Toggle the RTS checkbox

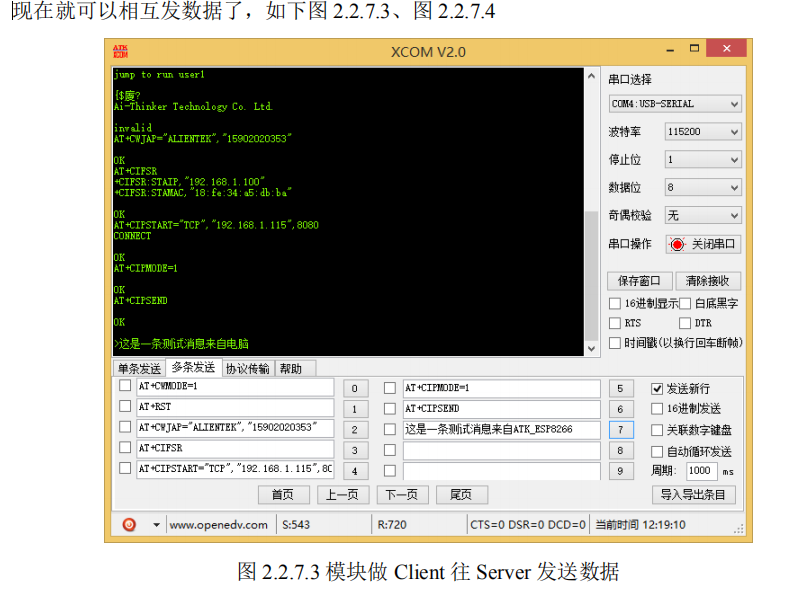tap(615, 323)
